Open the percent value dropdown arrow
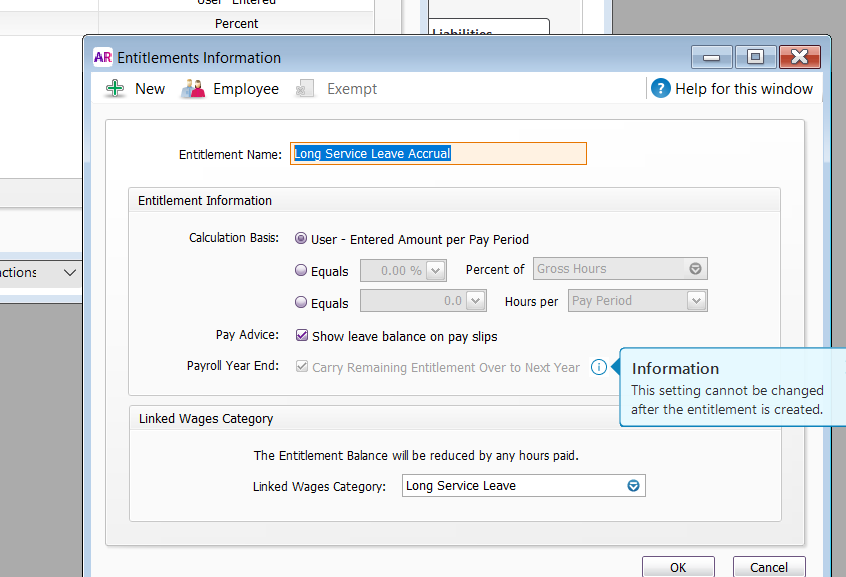This screenshot has height=577, width=846. coord(435,270)
